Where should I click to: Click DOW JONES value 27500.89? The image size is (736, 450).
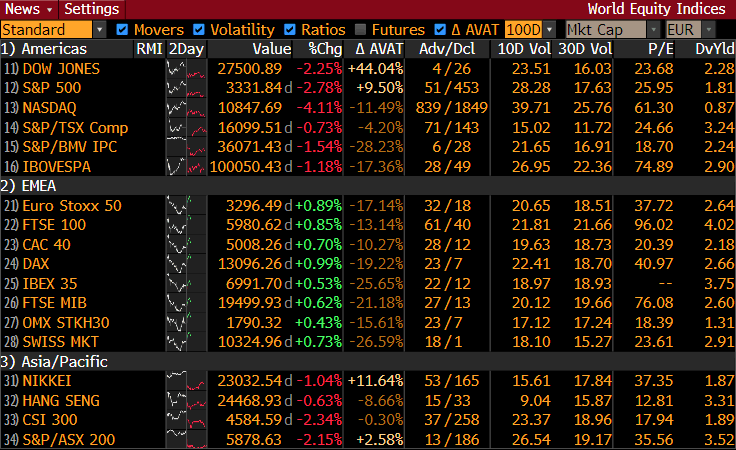[x=249, y=69]
